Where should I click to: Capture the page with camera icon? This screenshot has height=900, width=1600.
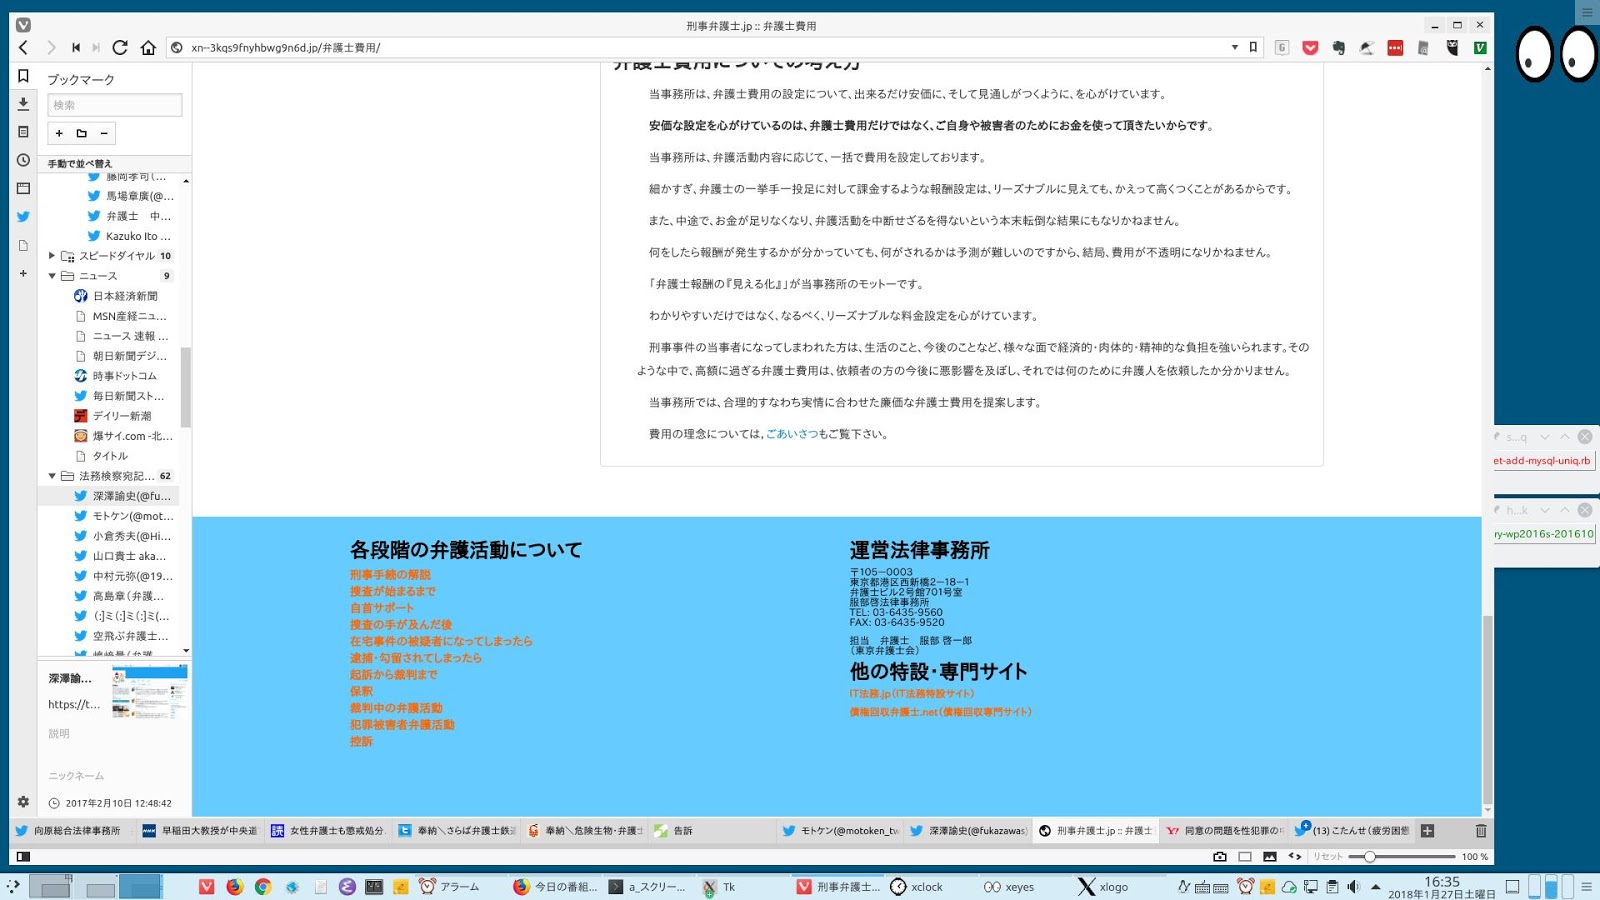1219,856
